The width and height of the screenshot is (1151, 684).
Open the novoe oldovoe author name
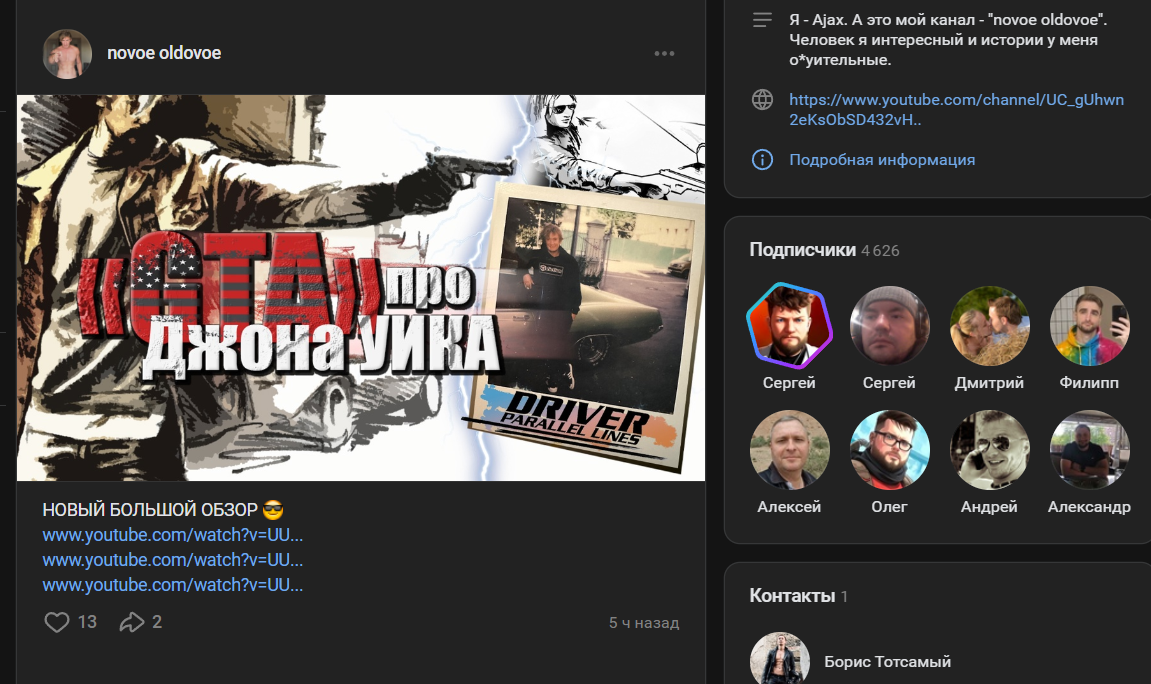pos(164,53)
